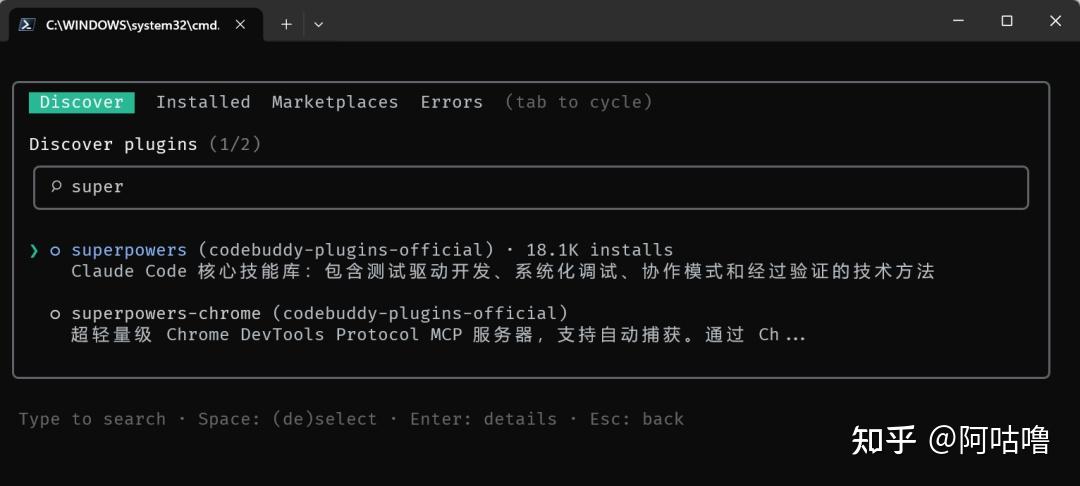
Task: Minimize the terminal window
Action: pyautogui.click(x=959, y=21)
